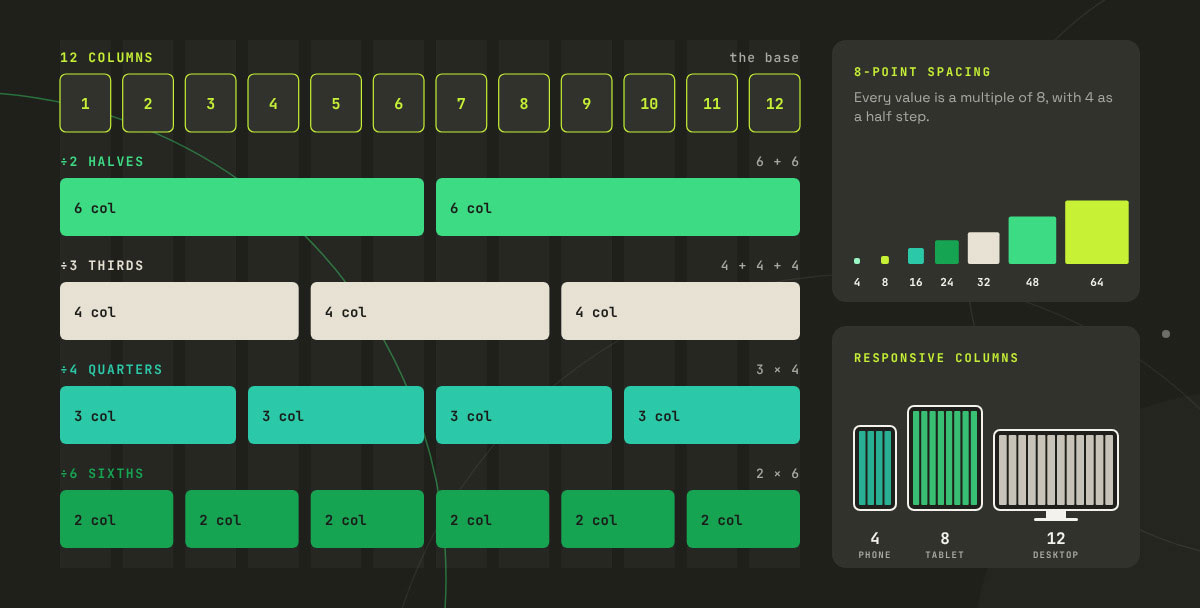Click the phone device icon with four columns
The height and width of the screenshot is (608, 1200).
click(x=875, y=468)
